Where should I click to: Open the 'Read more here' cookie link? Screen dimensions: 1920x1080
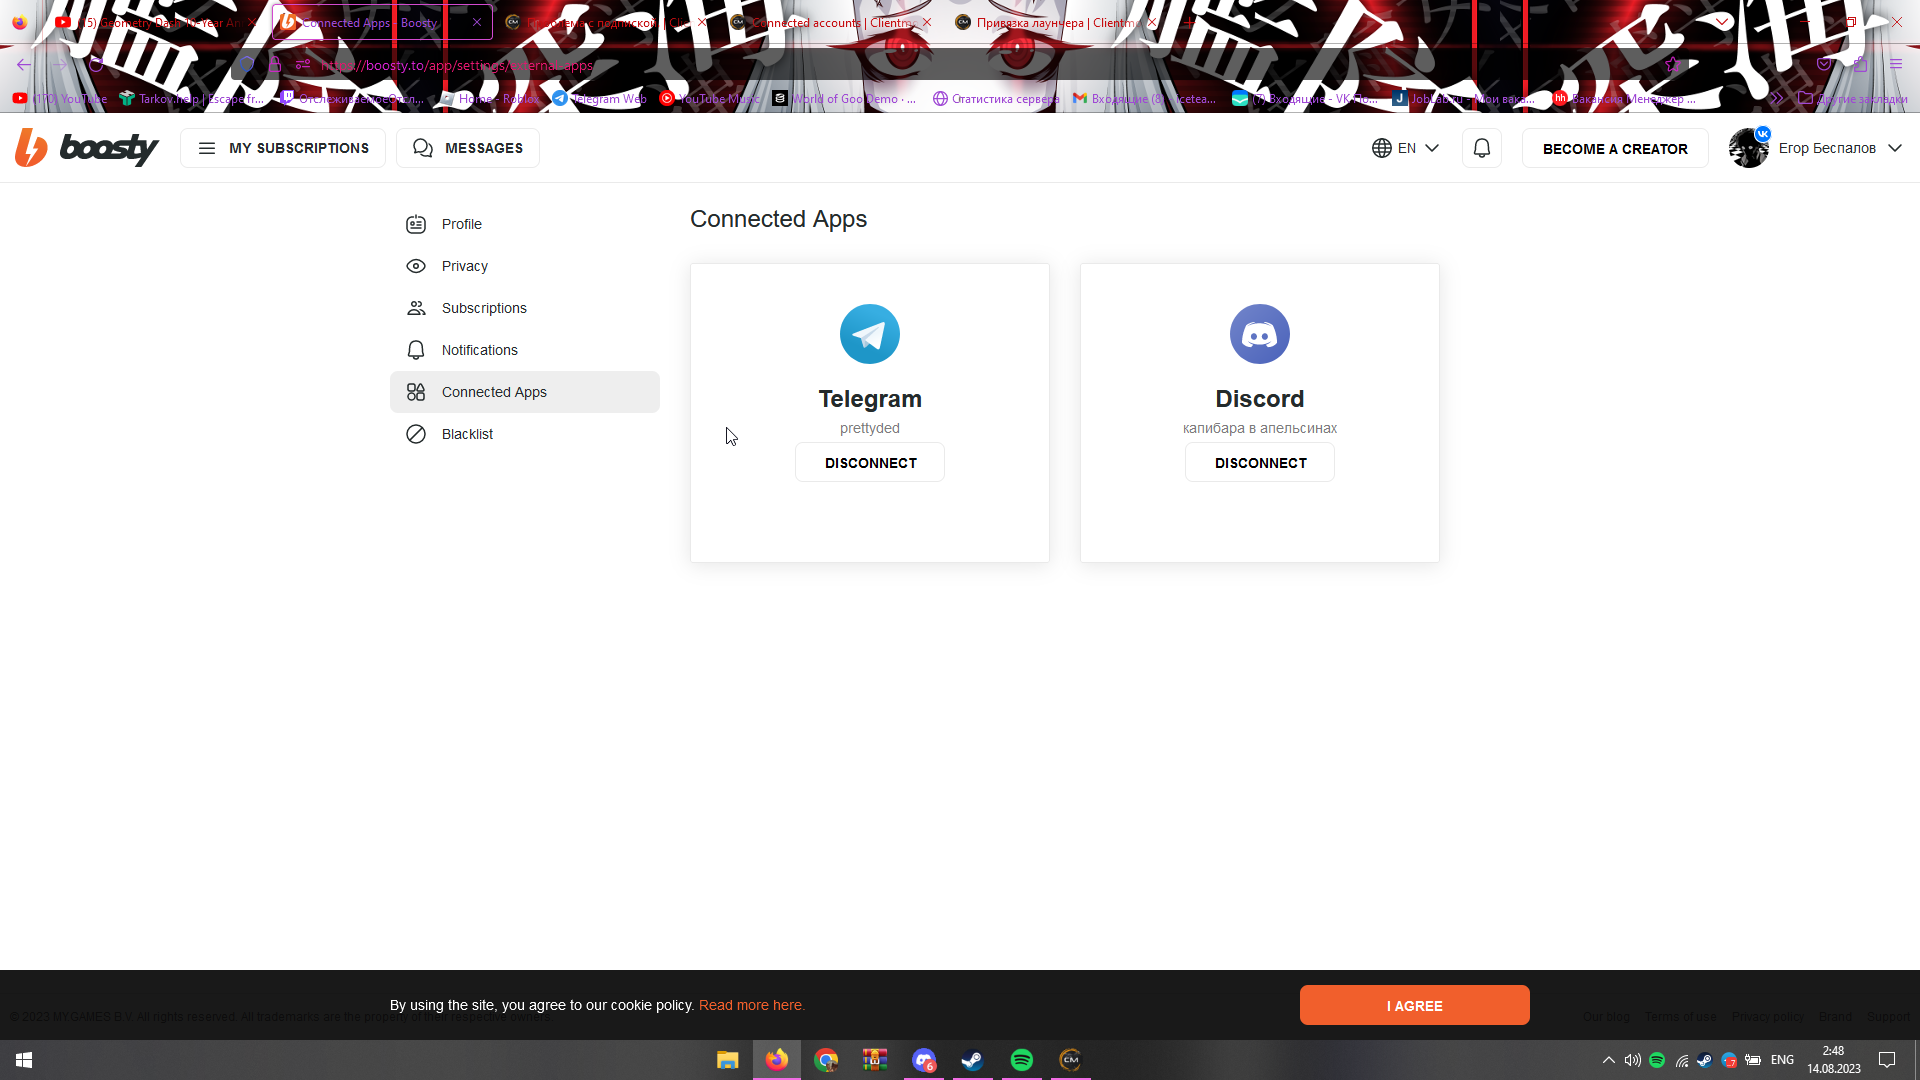751,1005
